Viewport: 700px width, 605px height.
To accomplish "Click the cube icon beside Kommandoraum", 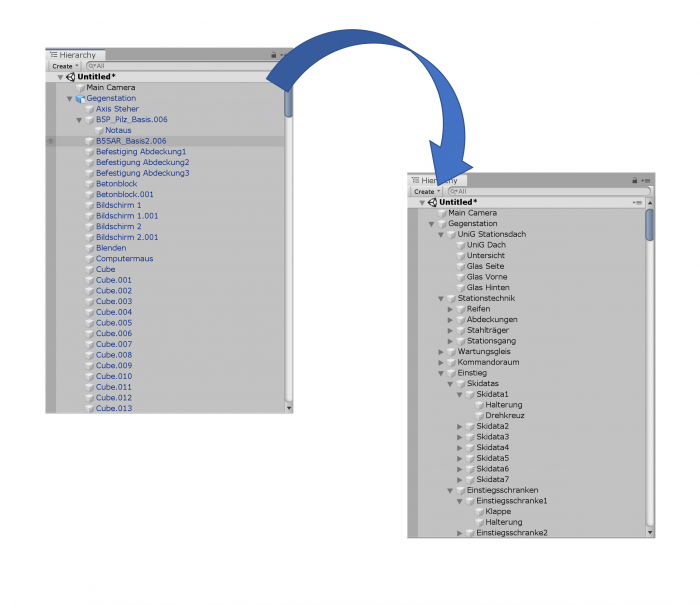I will pyautogui.click(x=451, y=362).
